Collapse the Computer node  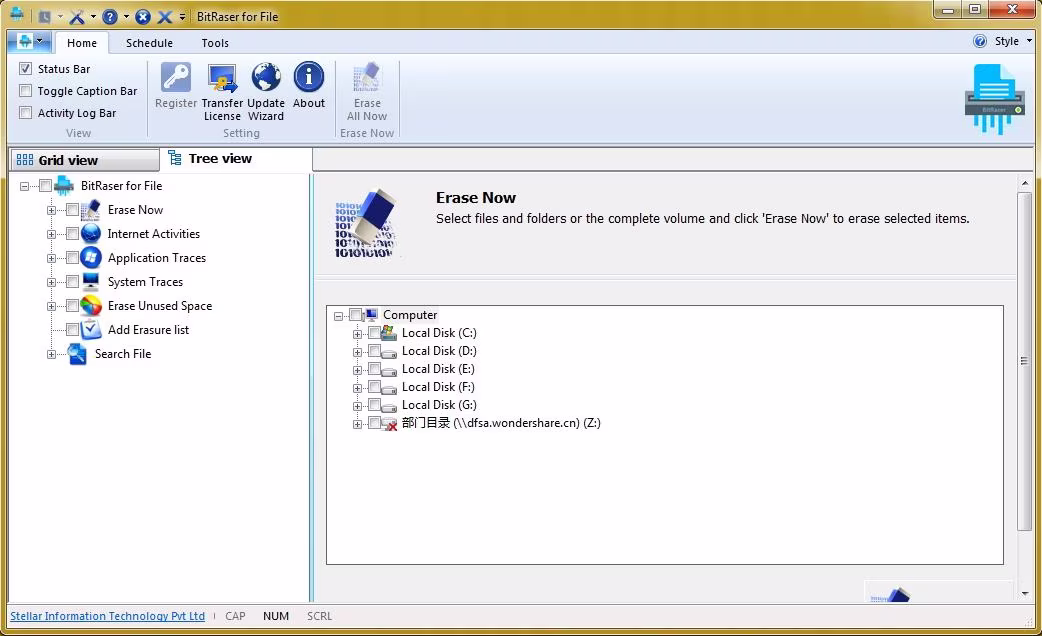tap(338, 316)
